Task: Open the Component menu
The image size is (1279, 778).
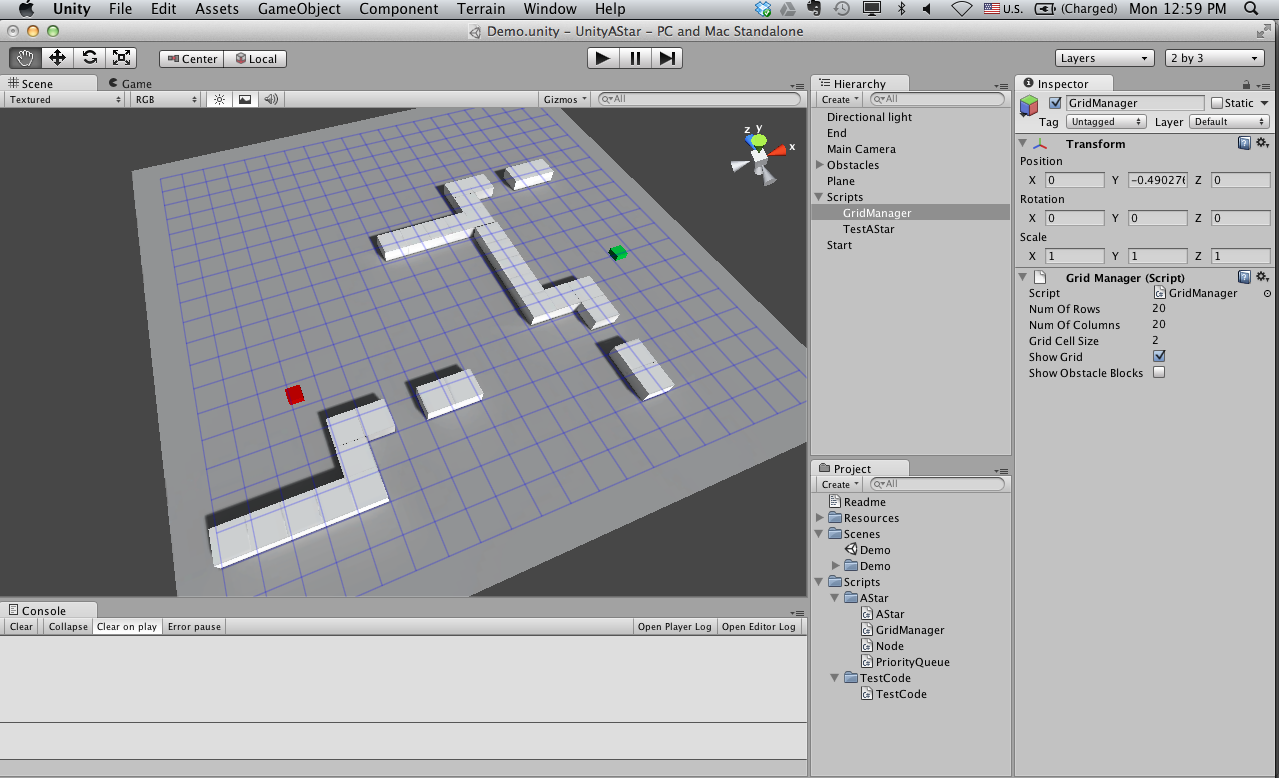Action: point(399,9)
